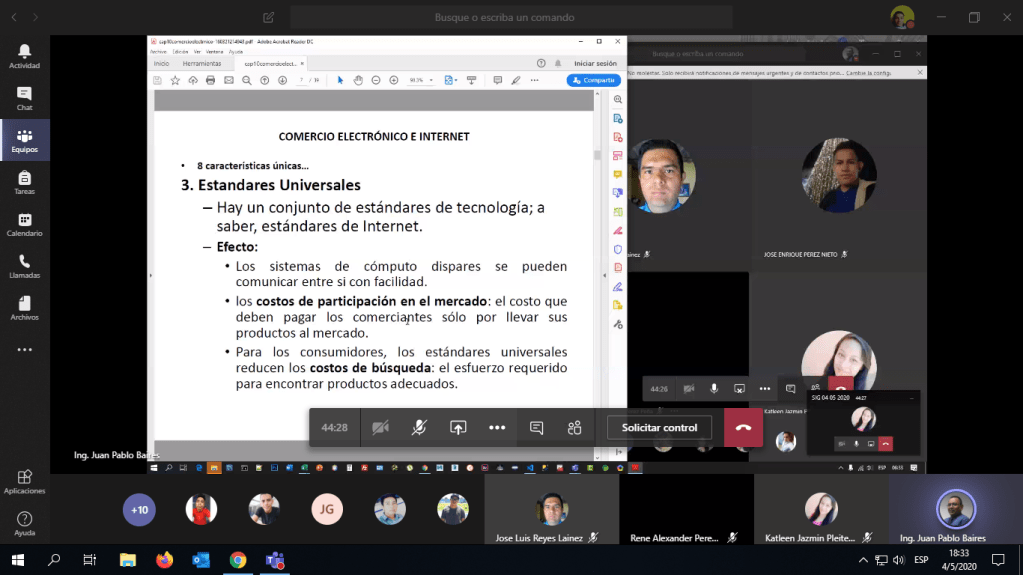Click the Solicitar control button
The height and width of the screenshot is (575, 1023).
point(659,428)
